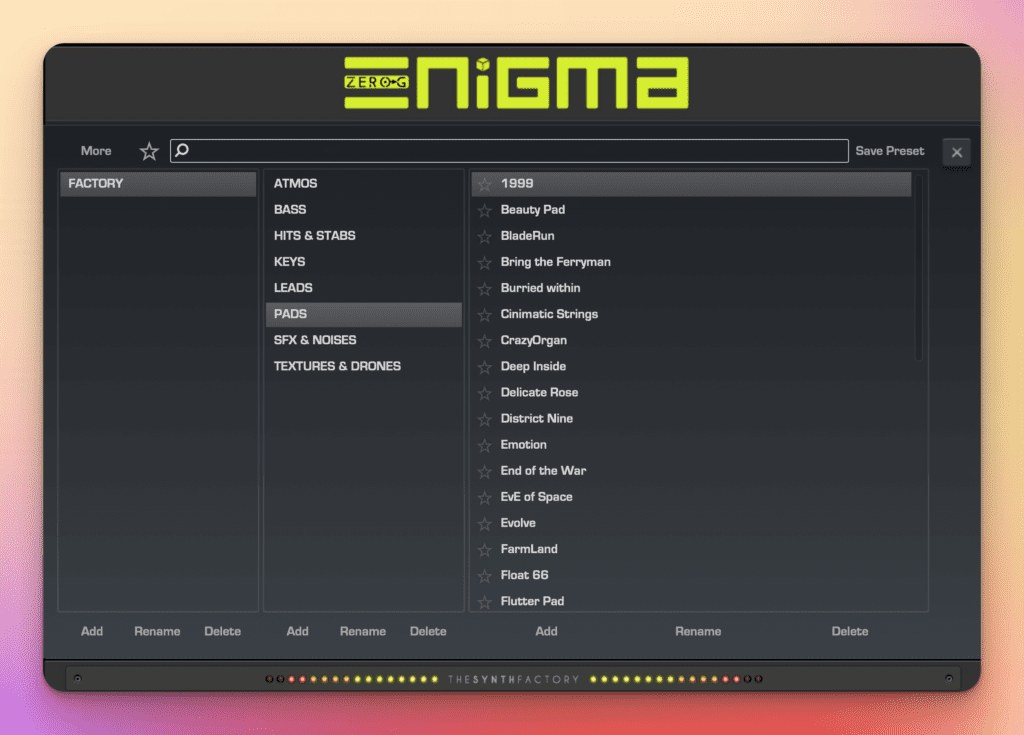The height and width of the screenshot is (735, 1024).
Task: Load the Bring the Ferryman preset
Action: [692, 262]
